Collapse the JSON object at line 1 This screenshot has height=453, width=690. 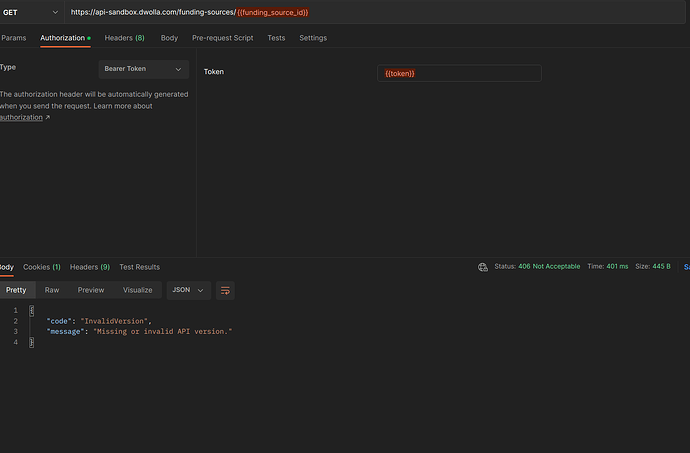click(29, 311)
